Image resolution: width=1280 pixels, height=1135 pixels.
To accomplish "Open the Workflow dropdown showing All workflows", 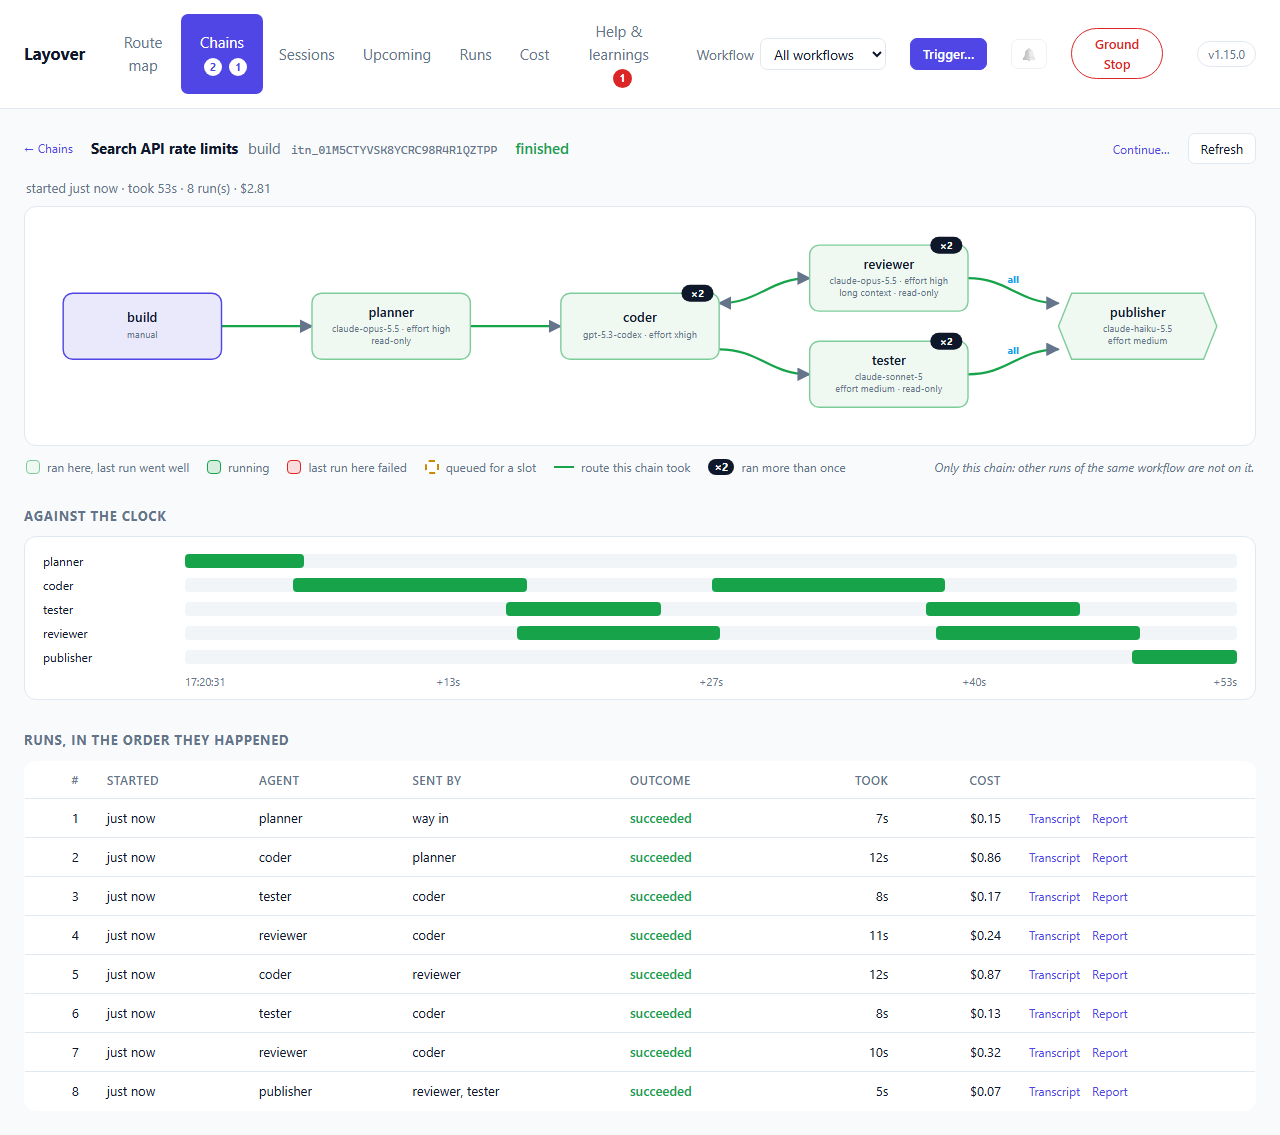I will tap(823, 55).
